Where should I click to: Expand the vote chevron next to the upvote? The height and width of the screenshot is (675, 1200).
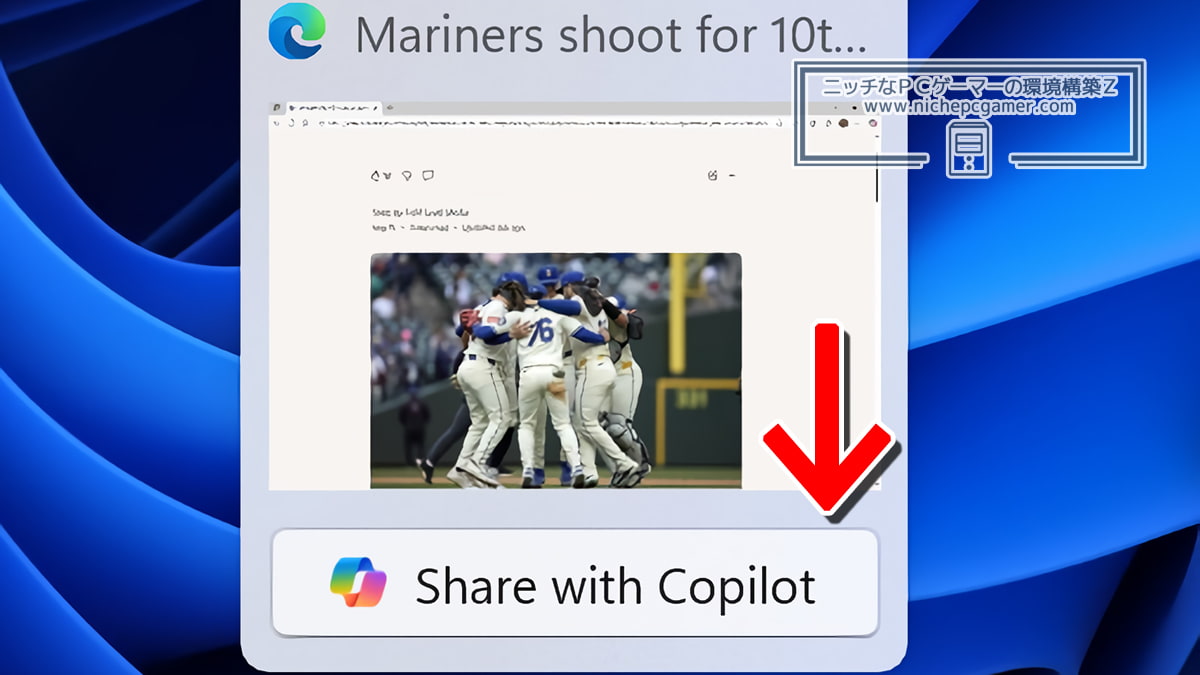pyautogui.click(x=386, y=175)
